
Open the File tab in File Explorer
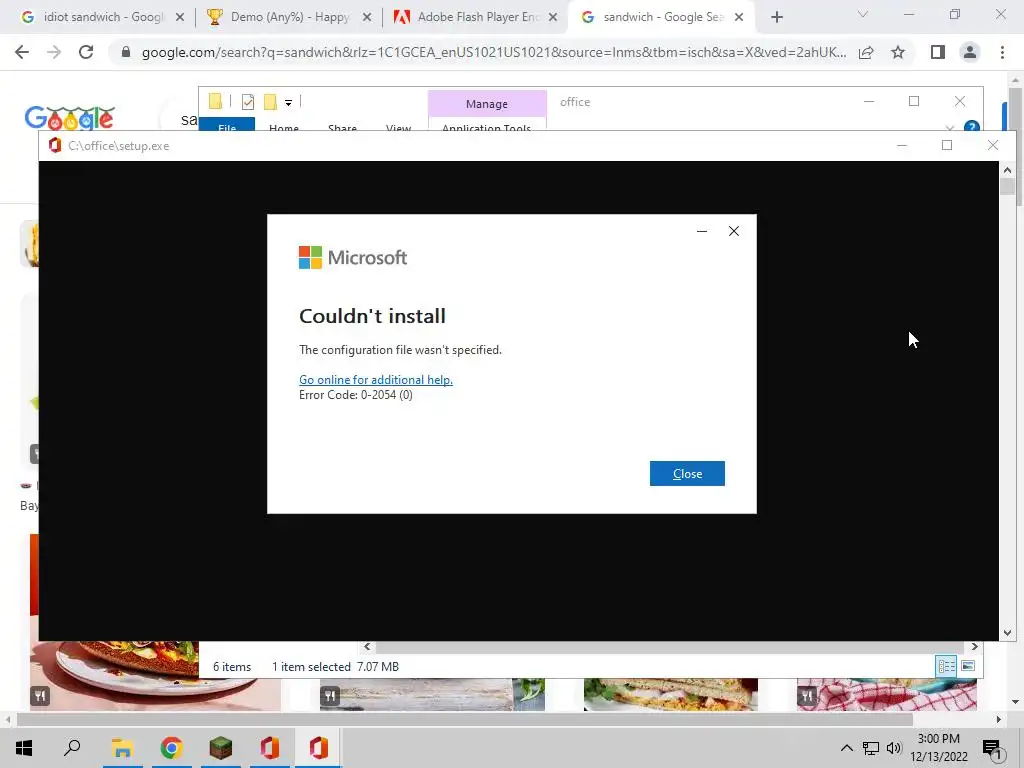click(x=227, y=125)
